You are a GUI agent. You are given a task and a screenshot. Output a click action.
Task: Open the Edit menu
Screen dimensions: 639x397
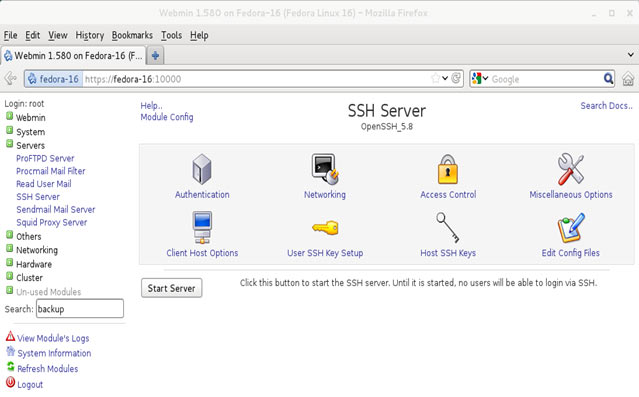(x=33, y=35)
